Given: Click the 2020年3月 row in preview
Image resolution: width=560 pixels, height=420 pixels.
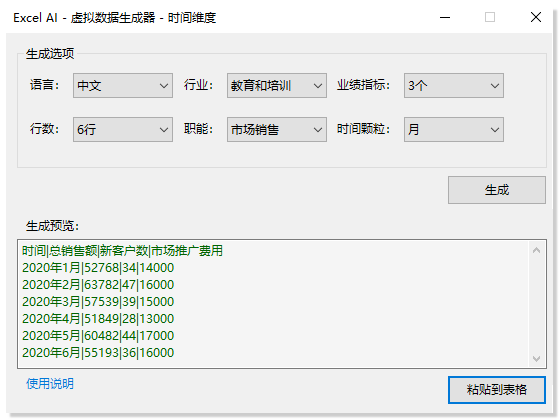Looking at the screenshot, I should tap(98, 302).
